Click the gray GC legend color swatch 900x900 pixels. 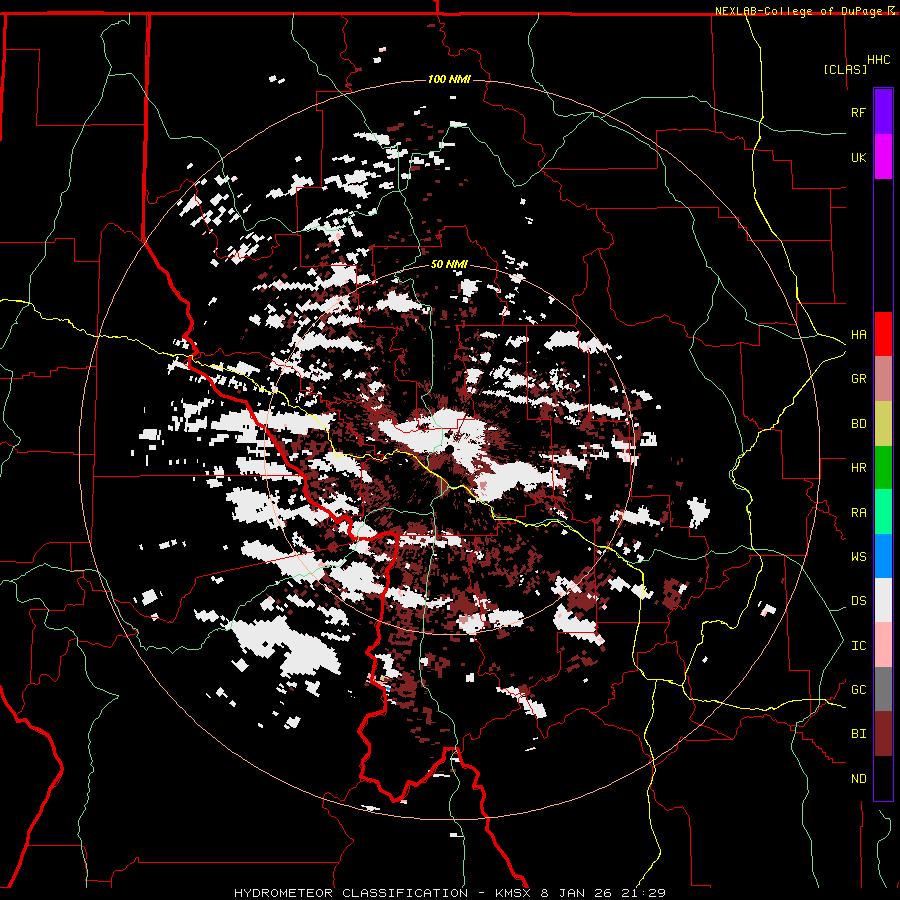883,689
